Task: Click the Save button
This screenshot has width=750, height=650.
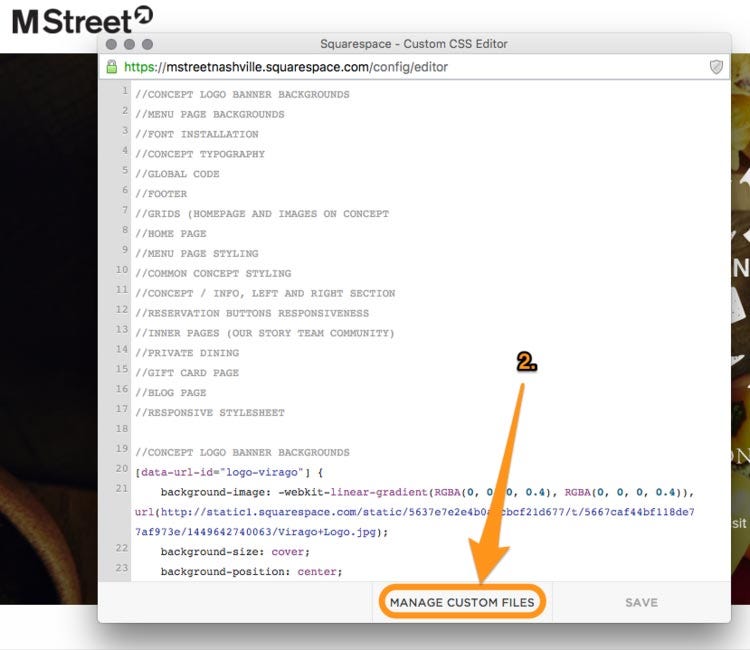Action: [641, 602]
